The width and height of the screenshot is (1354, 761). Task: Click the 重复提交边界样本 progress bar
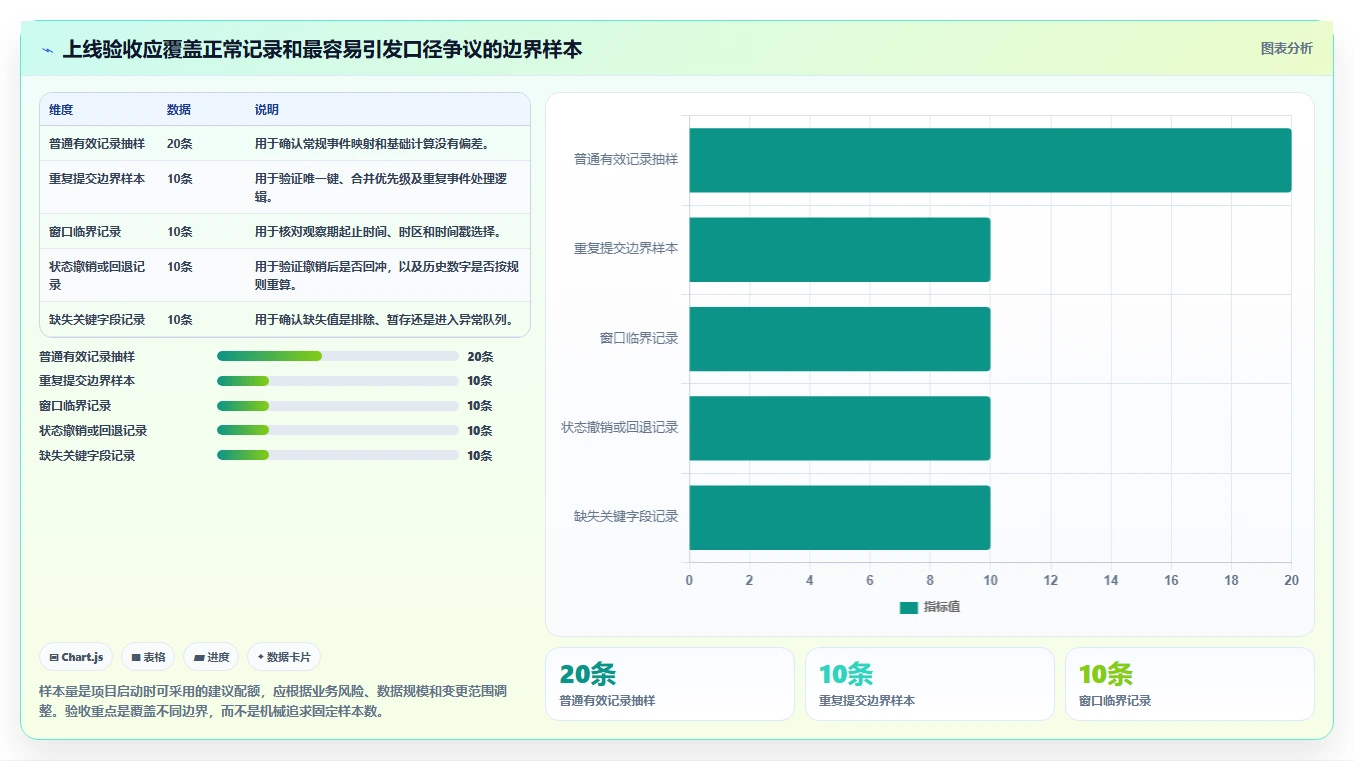click(338, 381)
